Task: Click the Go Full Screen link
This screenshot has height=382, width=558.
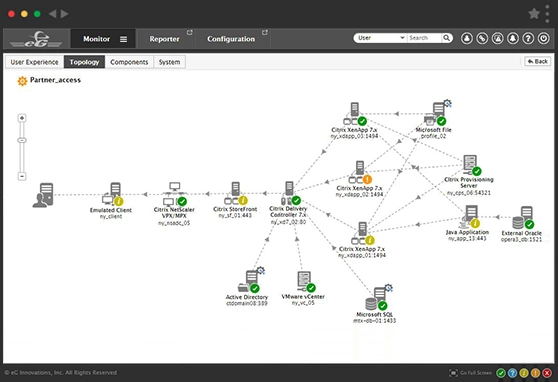Action: [x=470, y=373]
